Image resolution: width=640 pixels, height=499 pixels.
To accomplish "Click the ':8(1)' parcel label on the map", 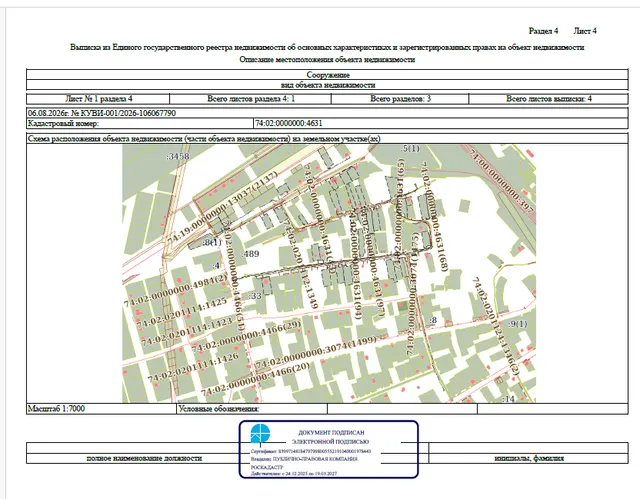I will [x=211, y=242].
